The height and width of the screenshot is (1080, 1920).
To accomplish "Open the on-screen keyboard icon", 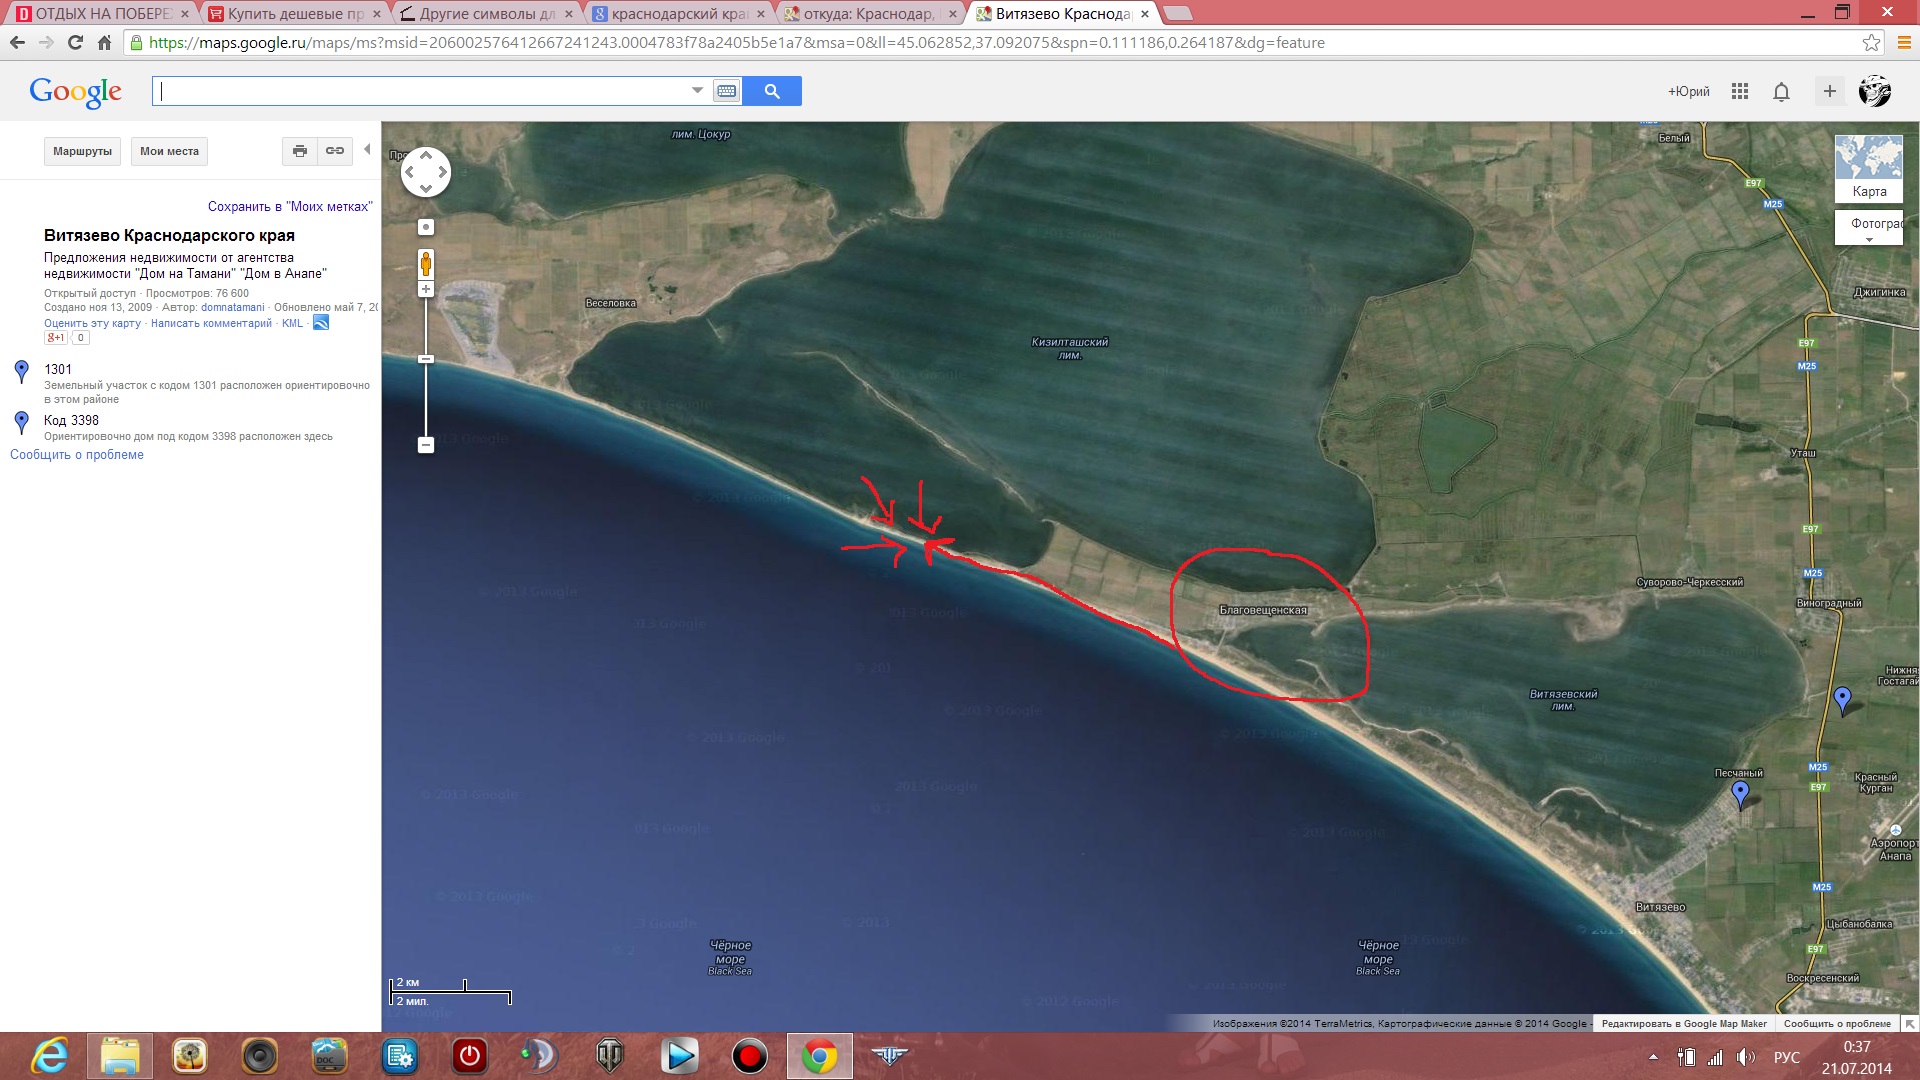I will click(727, 91).
